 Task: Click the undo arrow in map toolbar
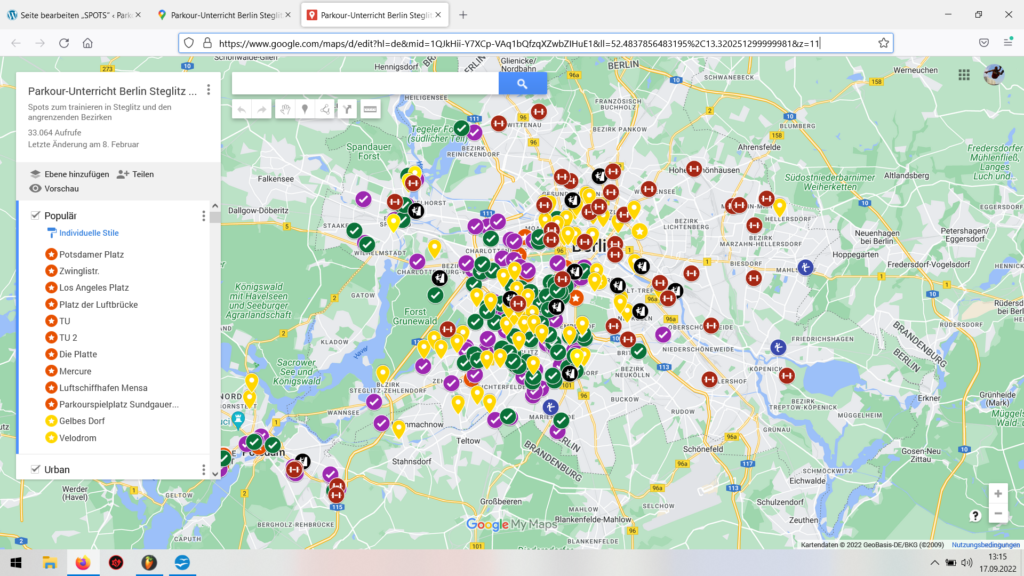click(x=243, y=109)
